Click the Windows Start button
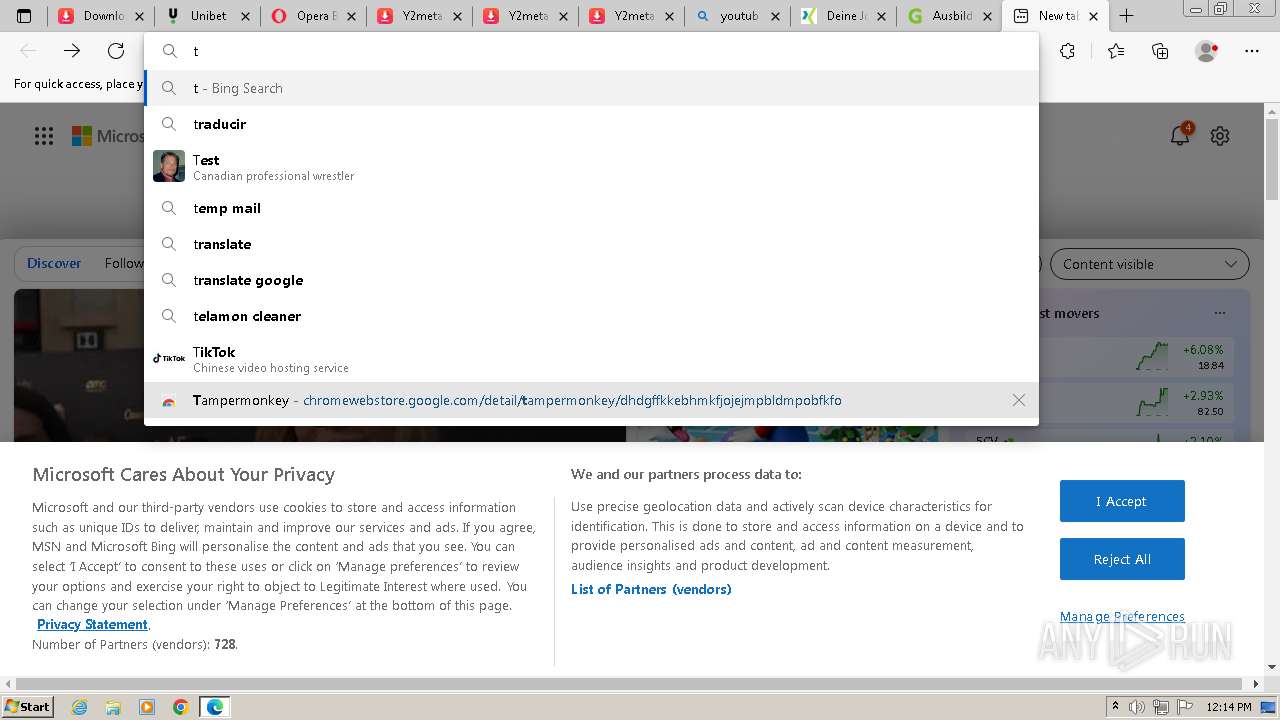The image size is (1280, 720). point(28,706)
